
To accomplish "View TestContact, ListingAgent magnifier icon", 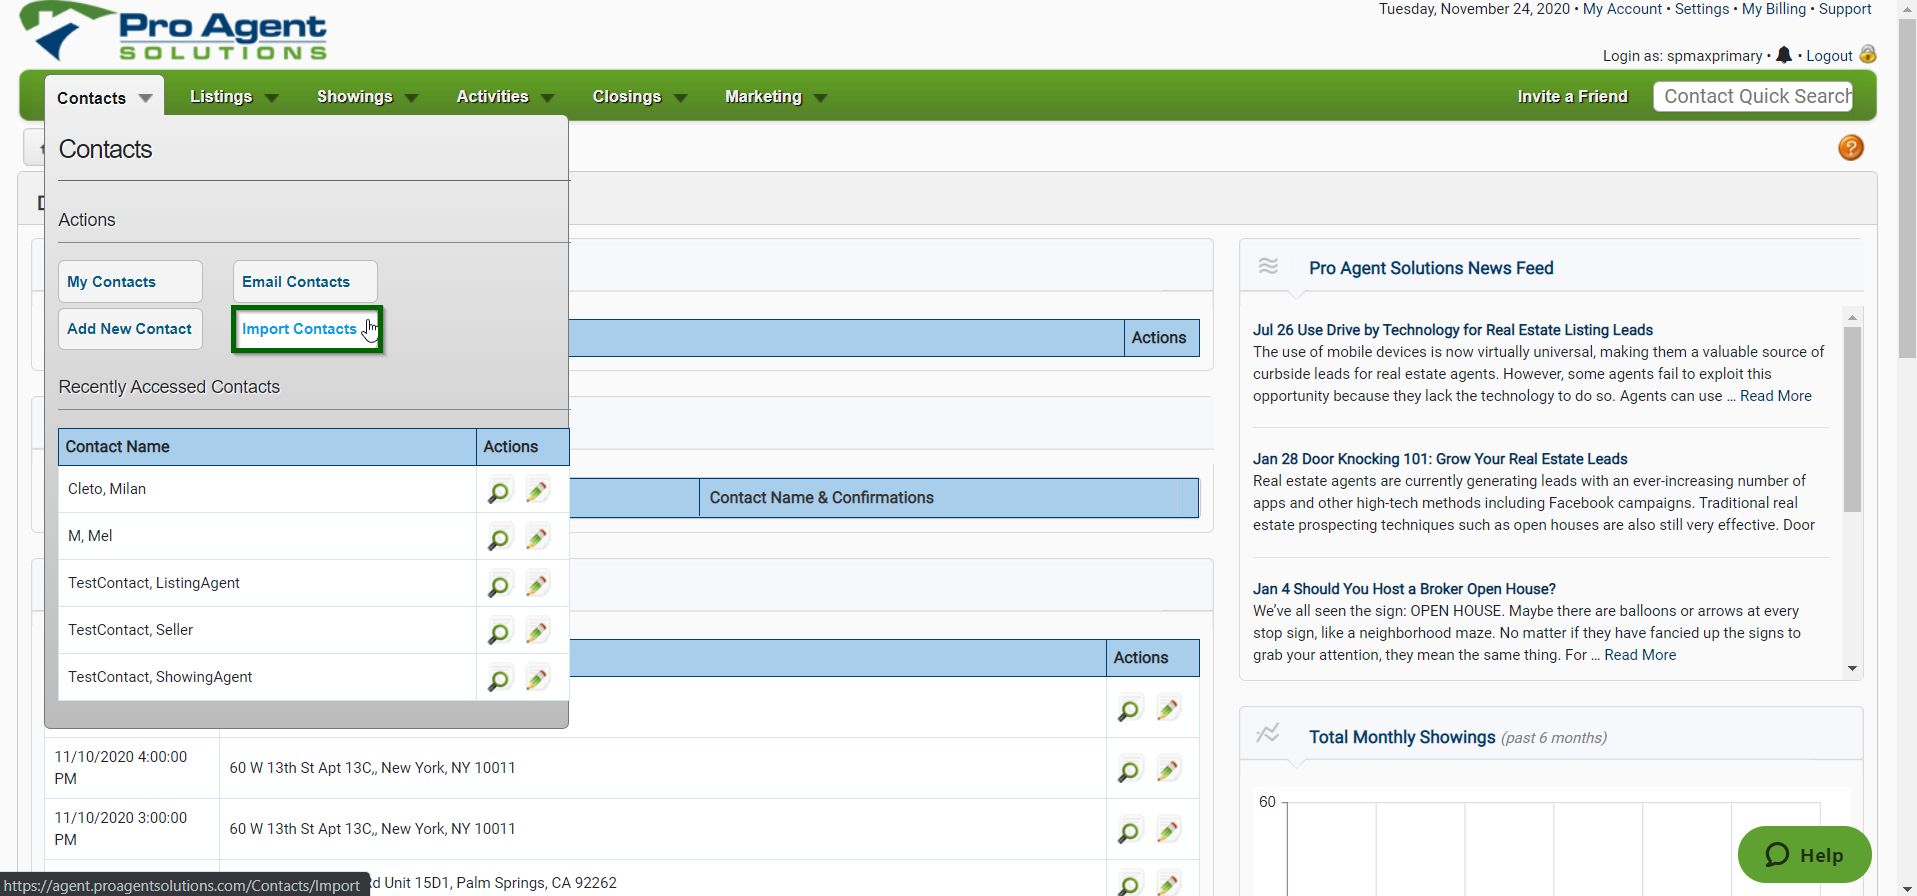I will (x=498, y=585).
